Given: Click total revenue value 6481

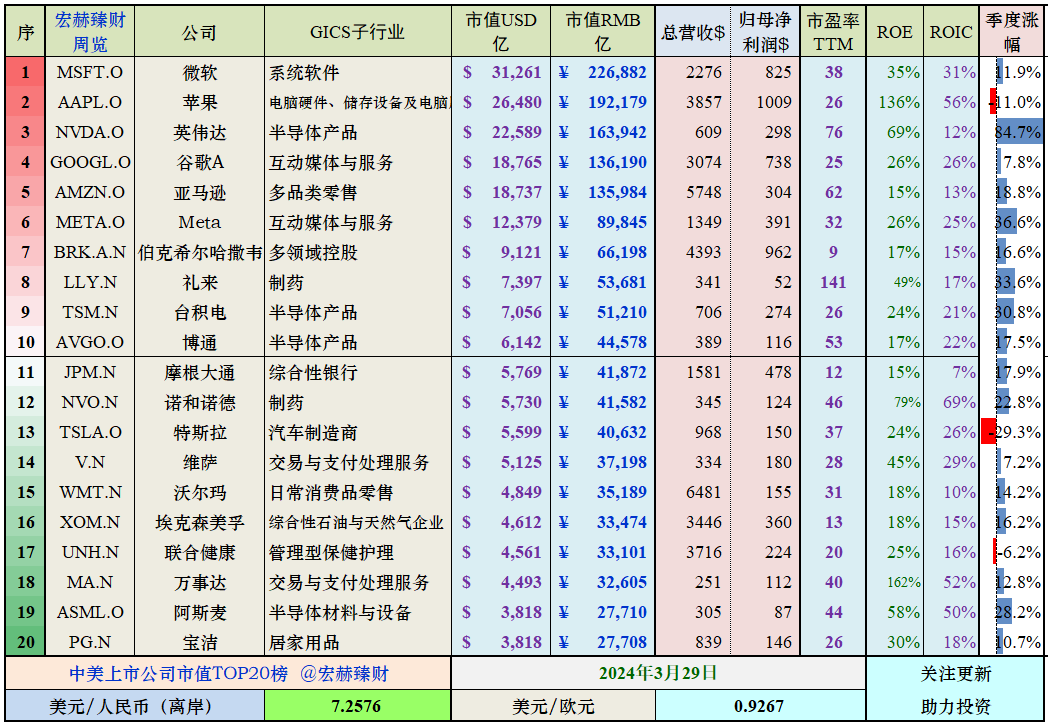Looking at the screenshot, I should 704,492.
